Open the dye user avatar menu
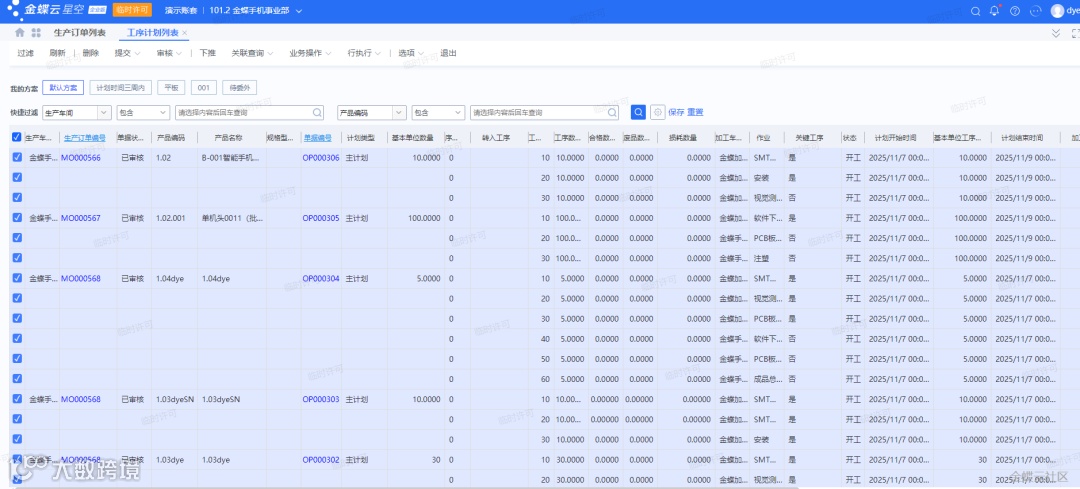This screenshot has height=489, width=1080. pyautogui.click(x=1064, y=11)
